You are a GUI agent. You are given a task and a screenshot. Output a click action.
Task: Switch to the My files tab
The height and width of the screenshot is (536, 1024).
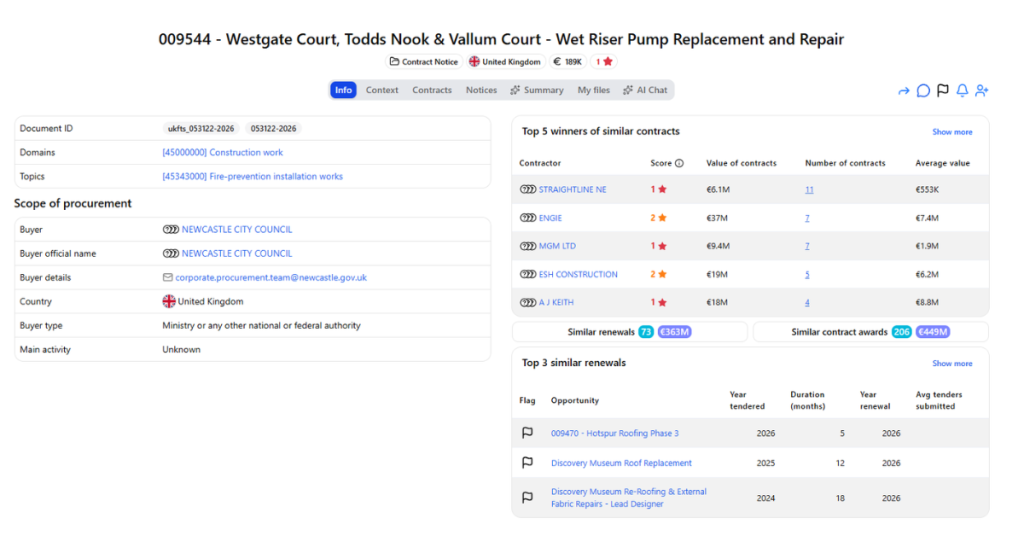[x=594, y=90]
